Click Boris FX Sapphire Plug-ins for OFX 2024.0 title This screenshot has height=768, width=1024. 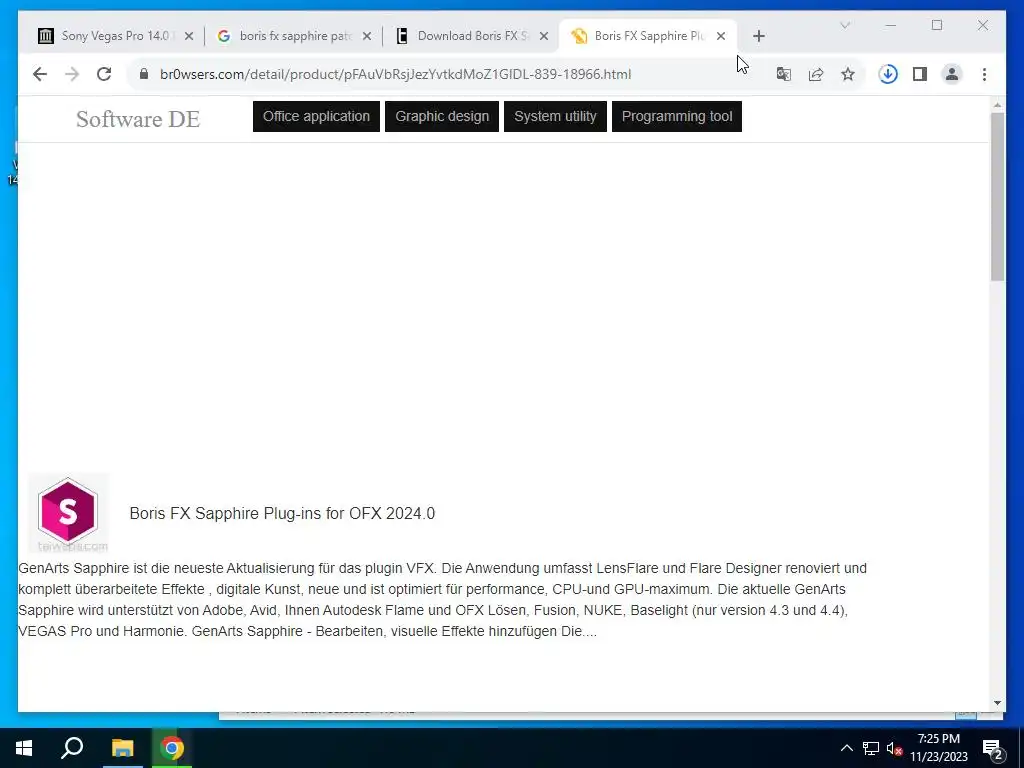[282, 513]
